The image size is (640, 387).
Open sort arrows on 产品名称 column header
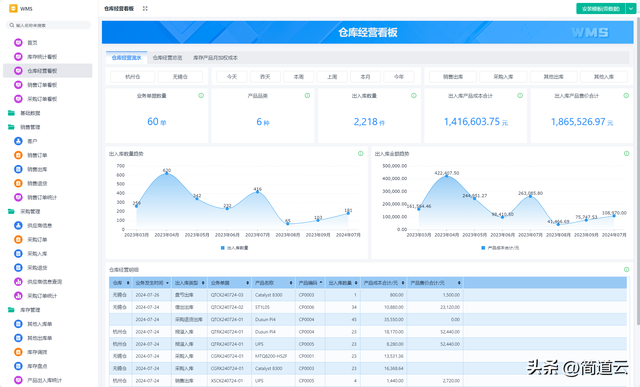(291, 283)
